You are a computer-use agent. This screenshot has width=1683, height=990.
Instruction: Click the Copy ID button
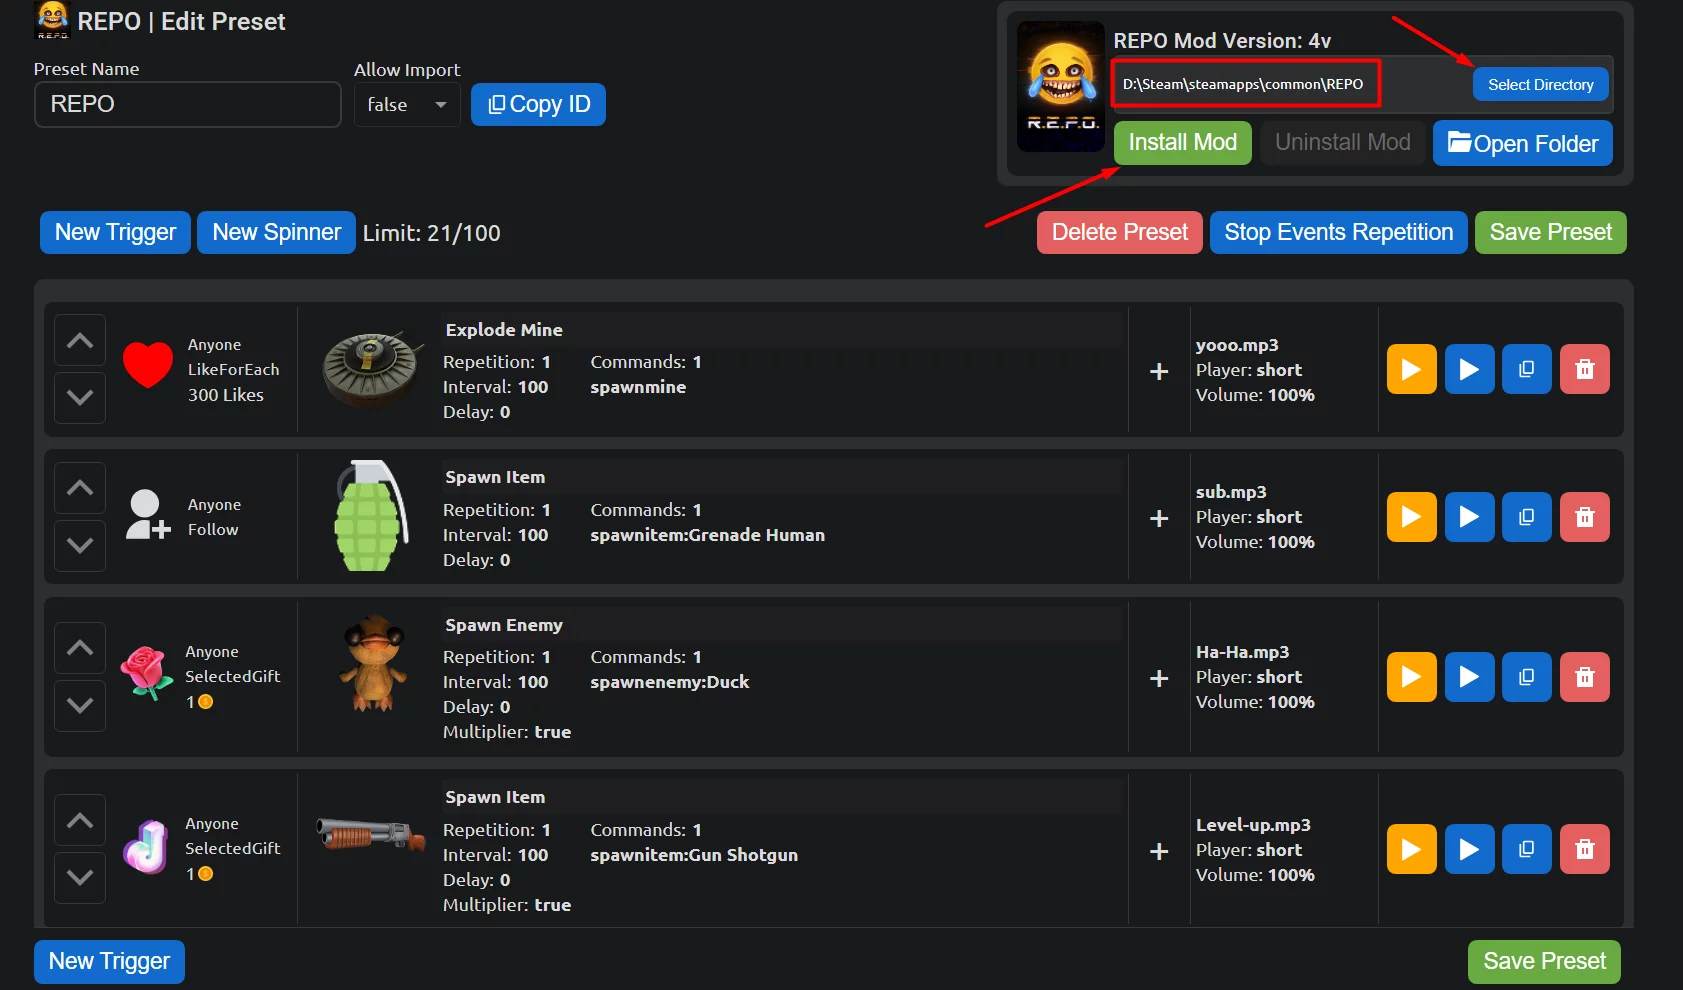point(538,104)
